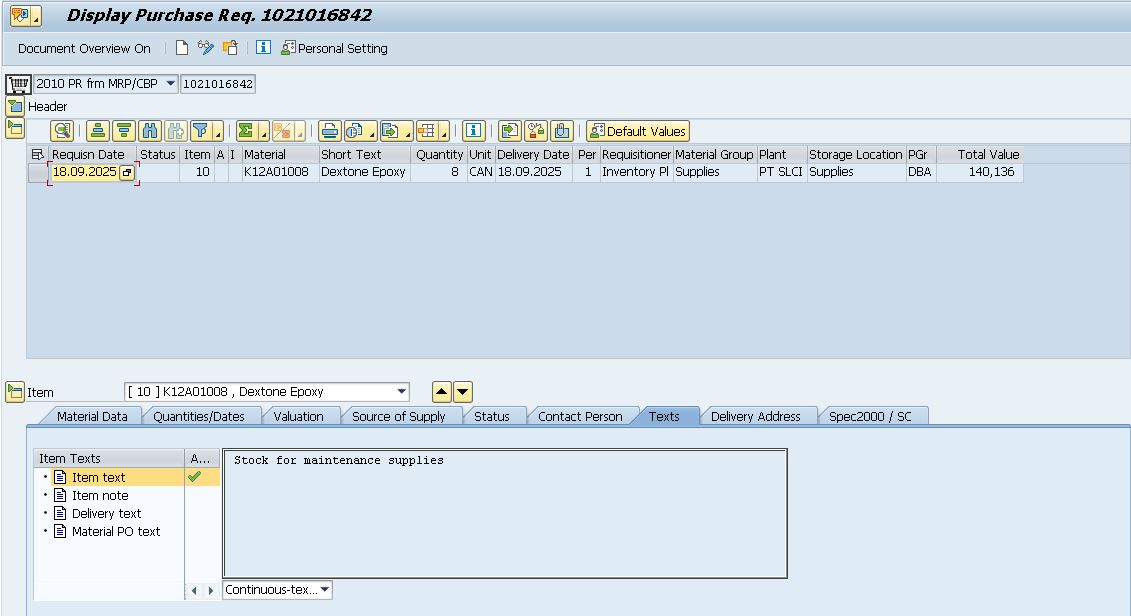Click the Print icon in grid toolbar
The height and width of the screenshot is (616, 1131).
(330, 131)
